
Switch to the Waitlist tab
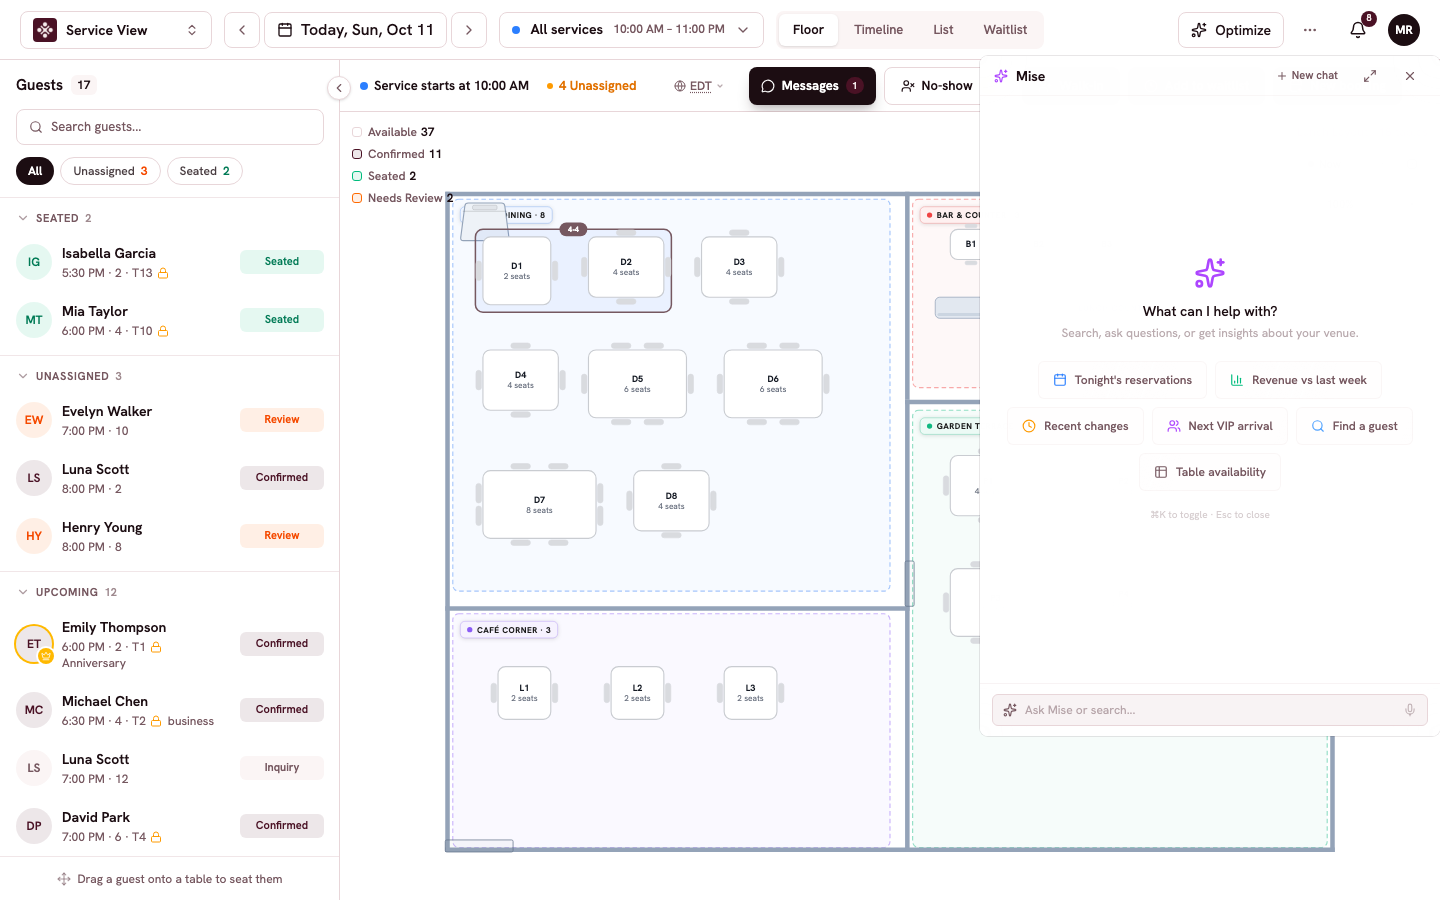[x=1005, y=30]
